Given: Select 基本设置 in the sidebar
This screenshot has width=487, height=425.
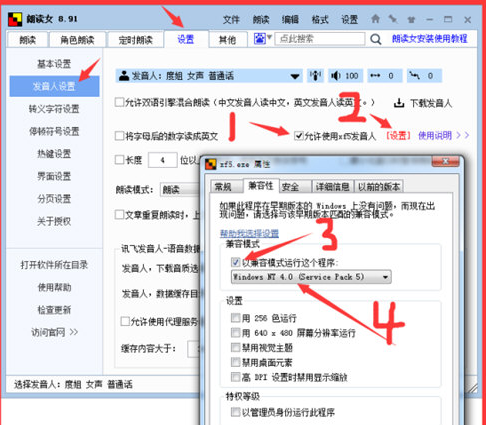Looking at the screenshot, I should pos(54,64).
